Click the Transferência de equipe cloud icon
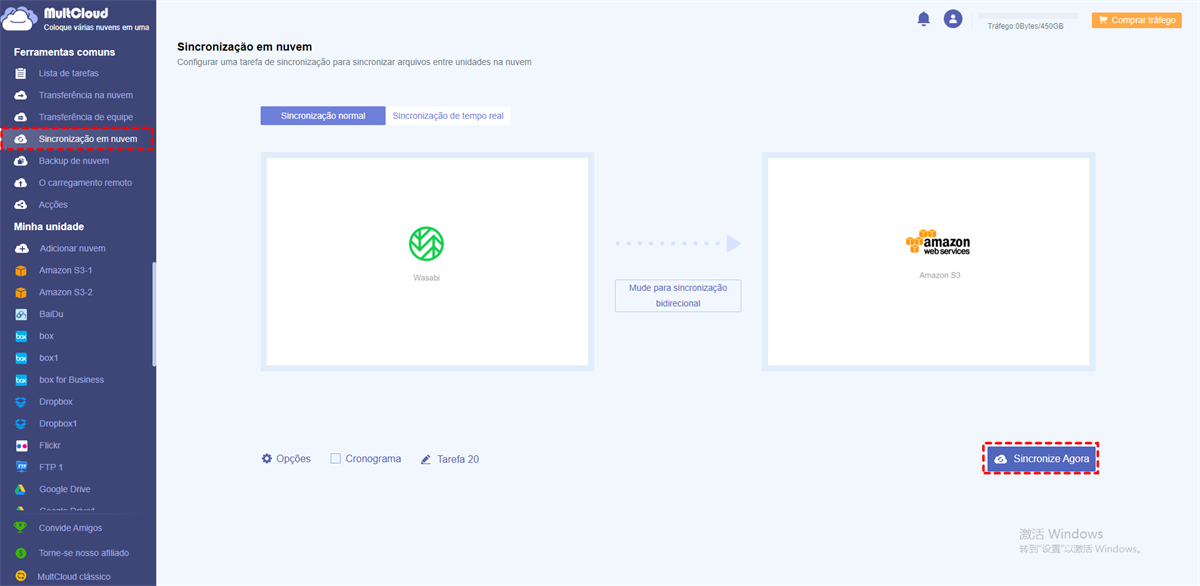The image size is (1200, 586). pyautogui.click(x=21, y=117)
